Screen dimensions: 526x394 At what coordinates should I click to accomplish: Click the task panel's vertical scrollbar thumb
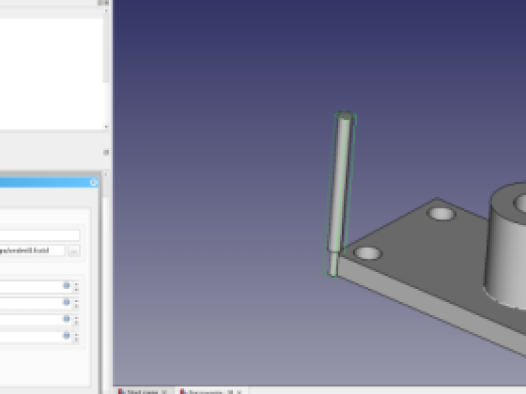click(105, 186)
